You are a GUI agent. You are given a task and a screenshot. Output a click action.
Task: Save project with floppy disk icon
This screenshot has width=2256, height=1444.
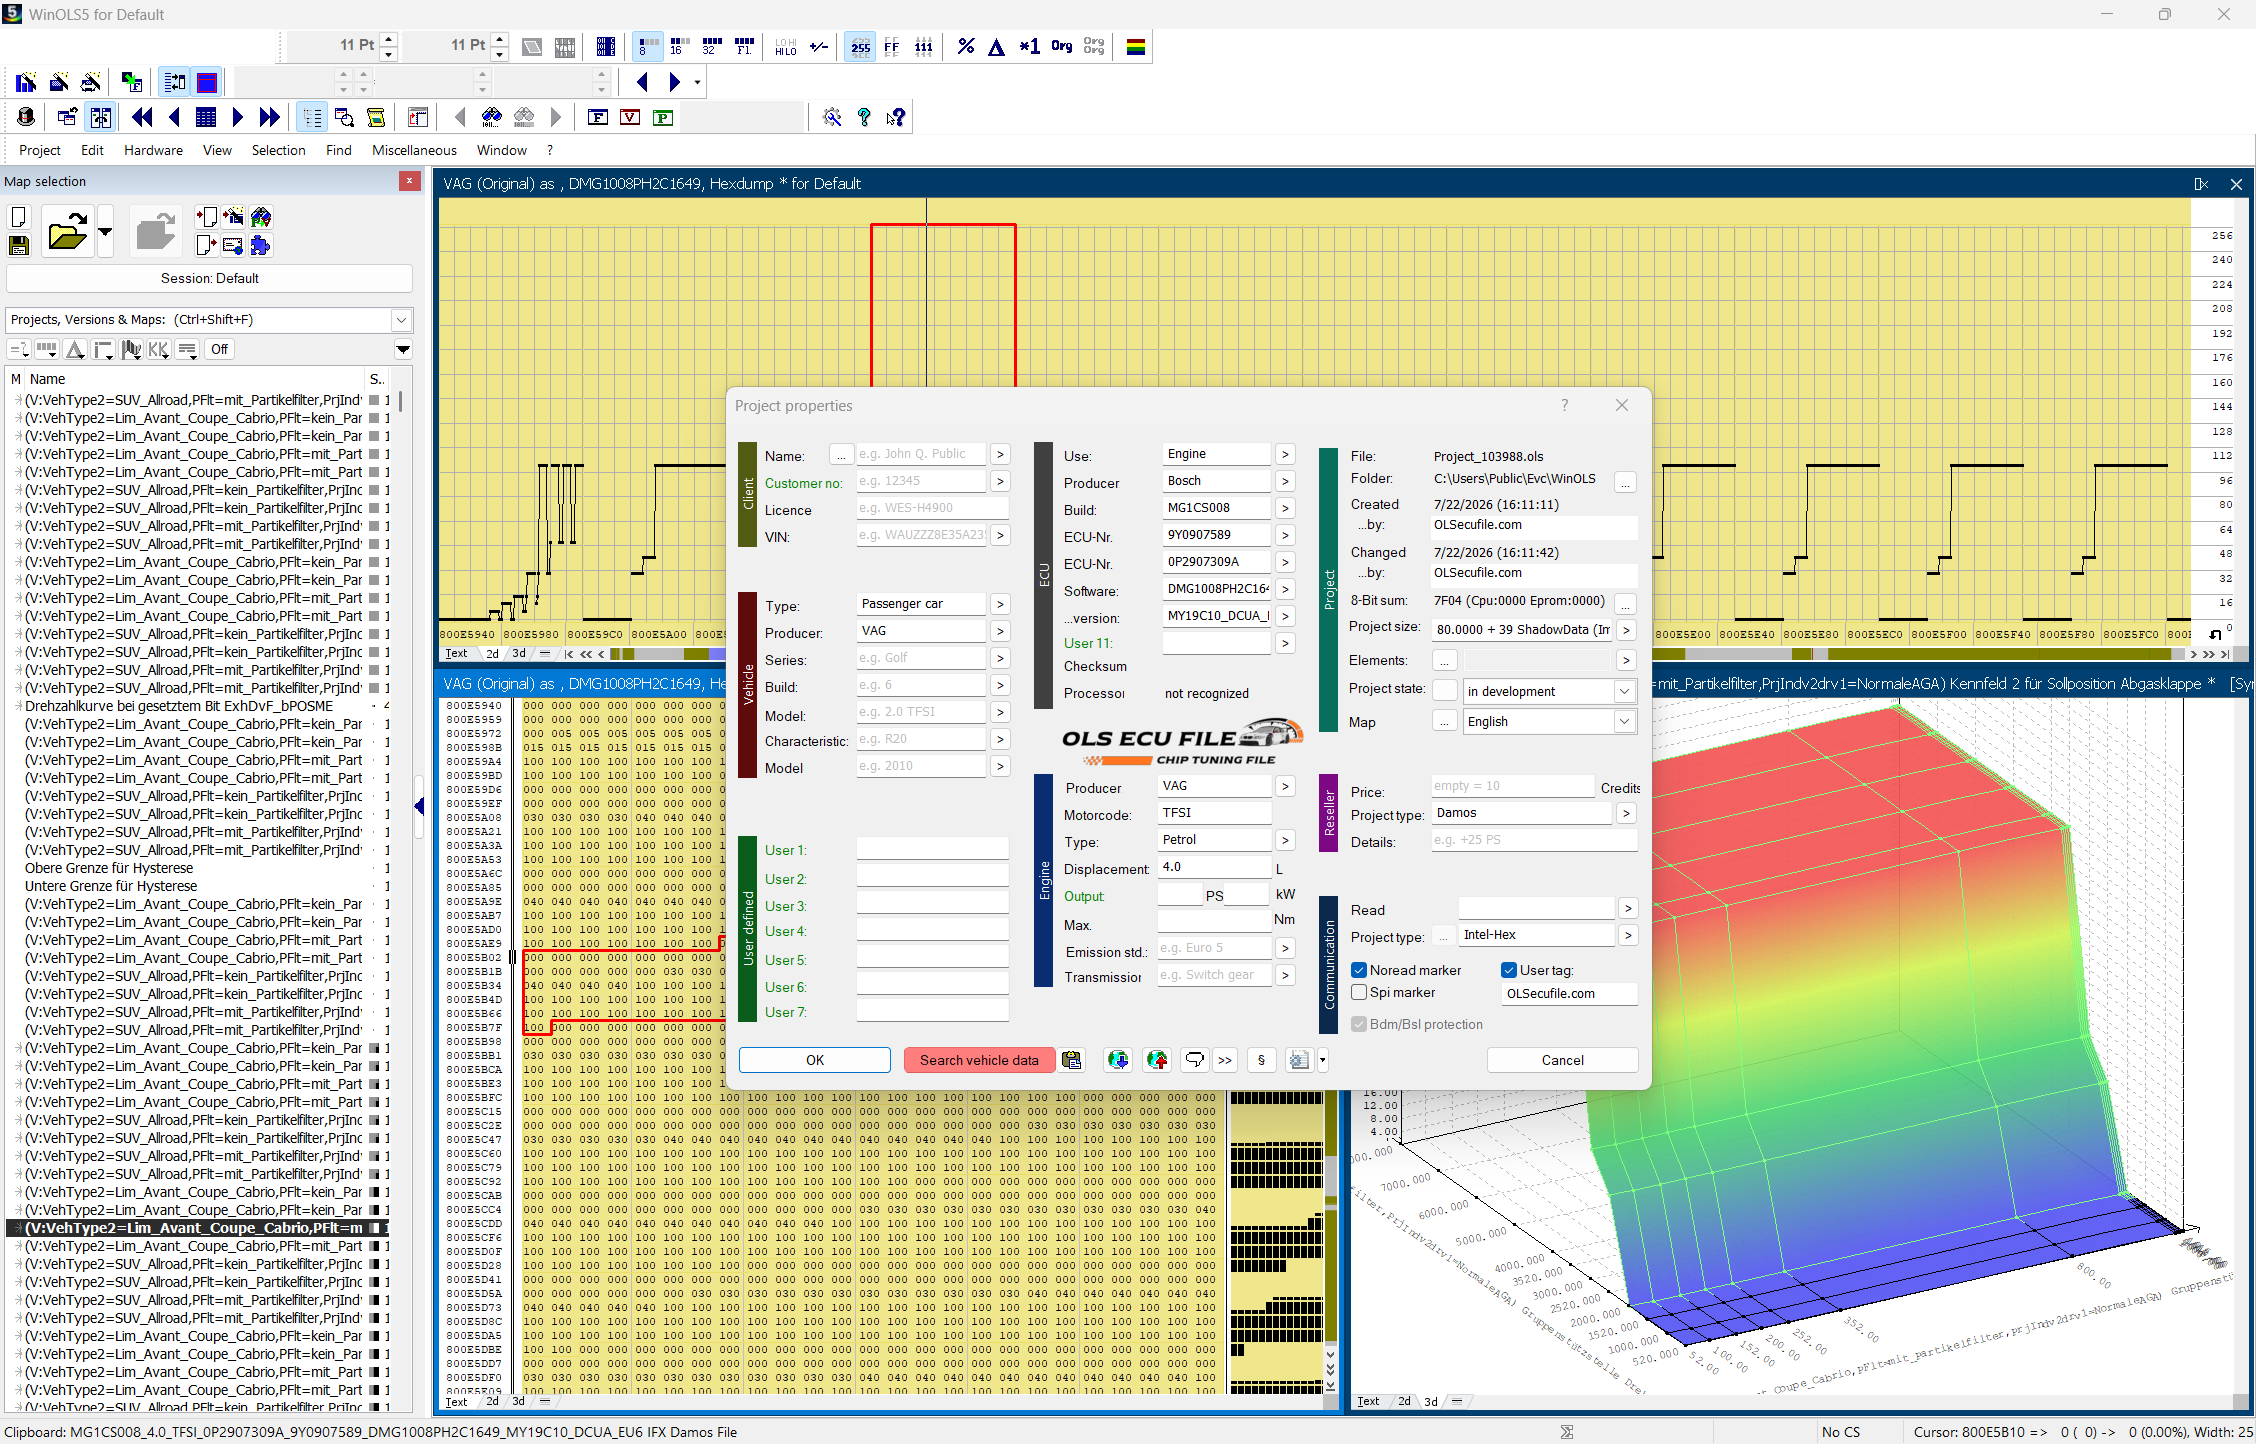pos(19,246)
